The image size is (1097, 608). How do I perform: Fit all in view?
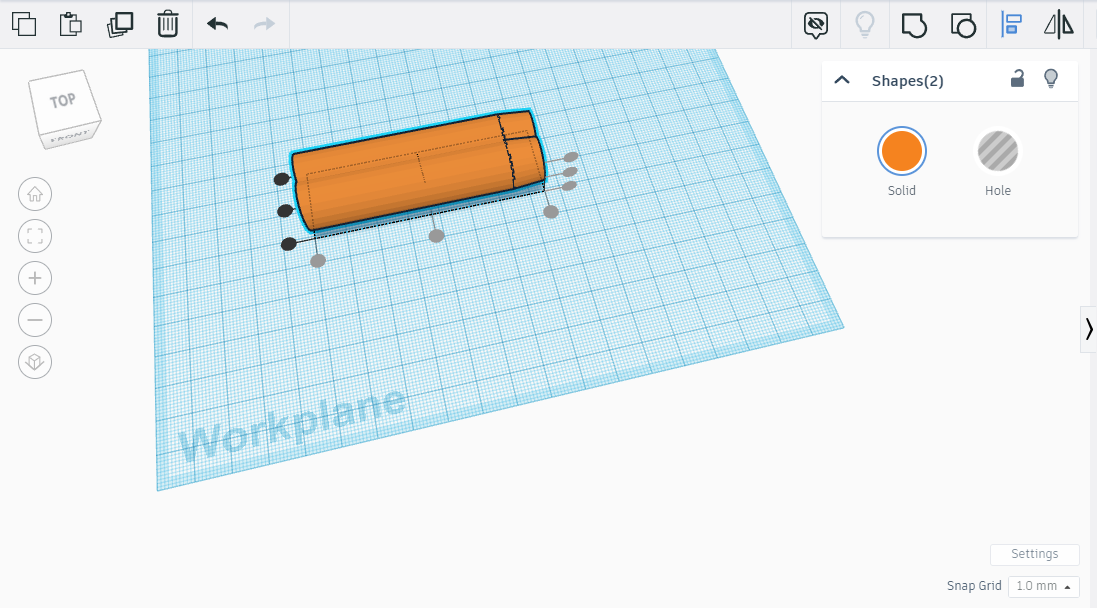pyautogui.click(x=35, y=236)
